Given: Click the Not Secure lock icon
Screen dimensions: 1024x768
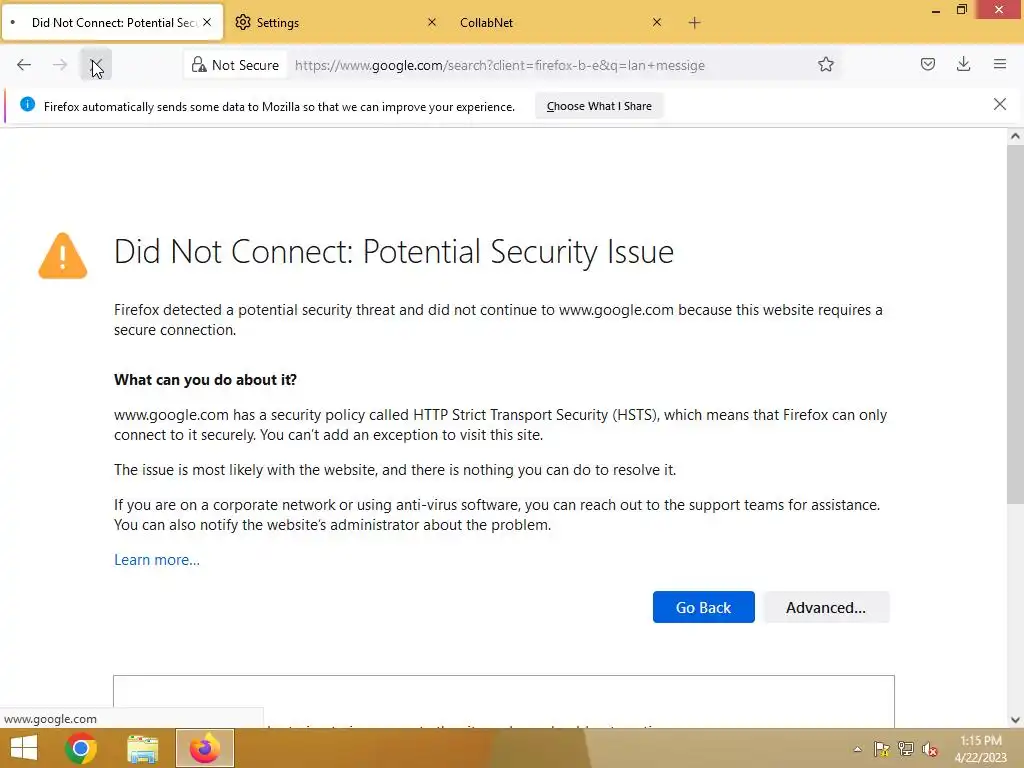Looking at the screenshot, I should [199, 65].
